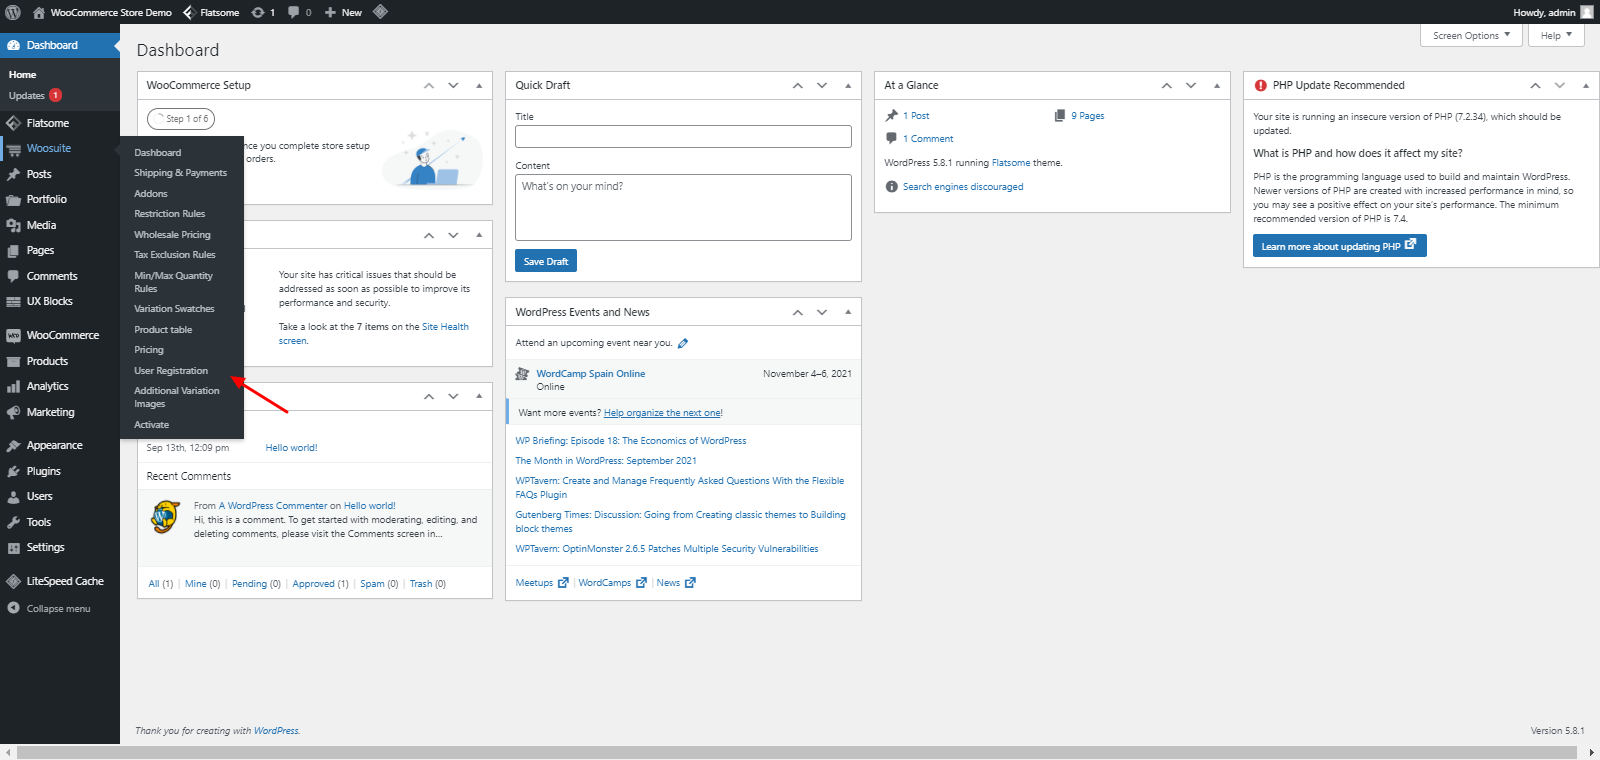Click Learn more about updating PHP
1600x760 pixels.
pyautogui.click(x=1339, y=246)
